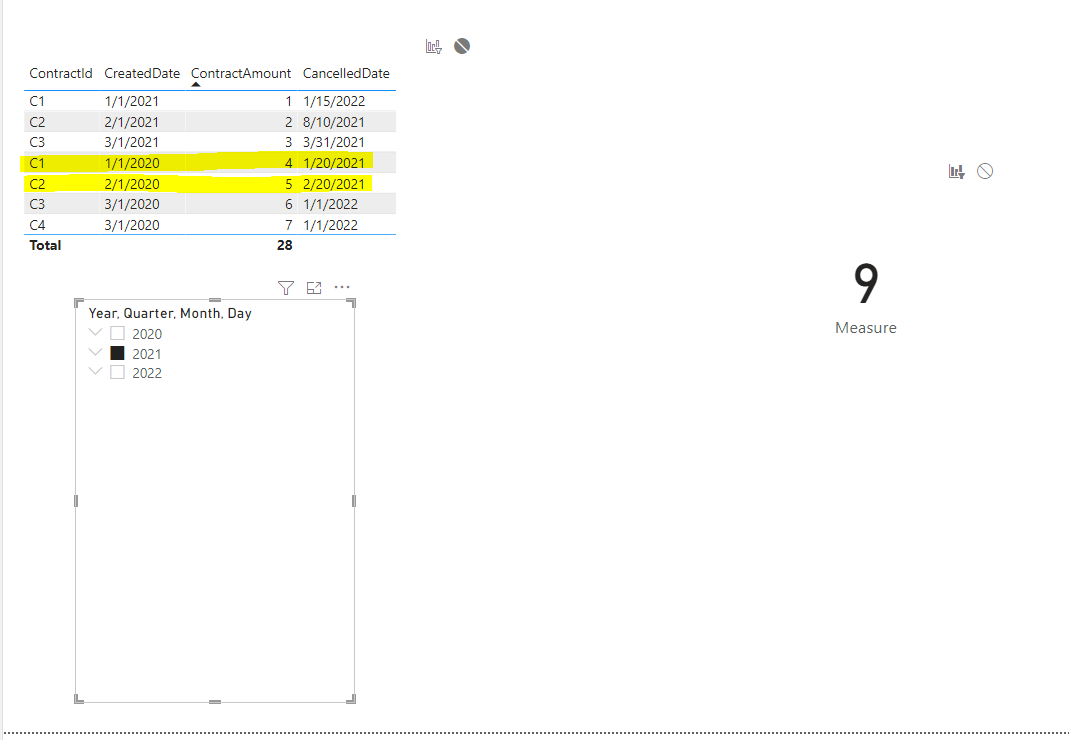Check the 2020 year checkbox
Image resolution: width=1069 pixels, height=740 pixels.
117,334
